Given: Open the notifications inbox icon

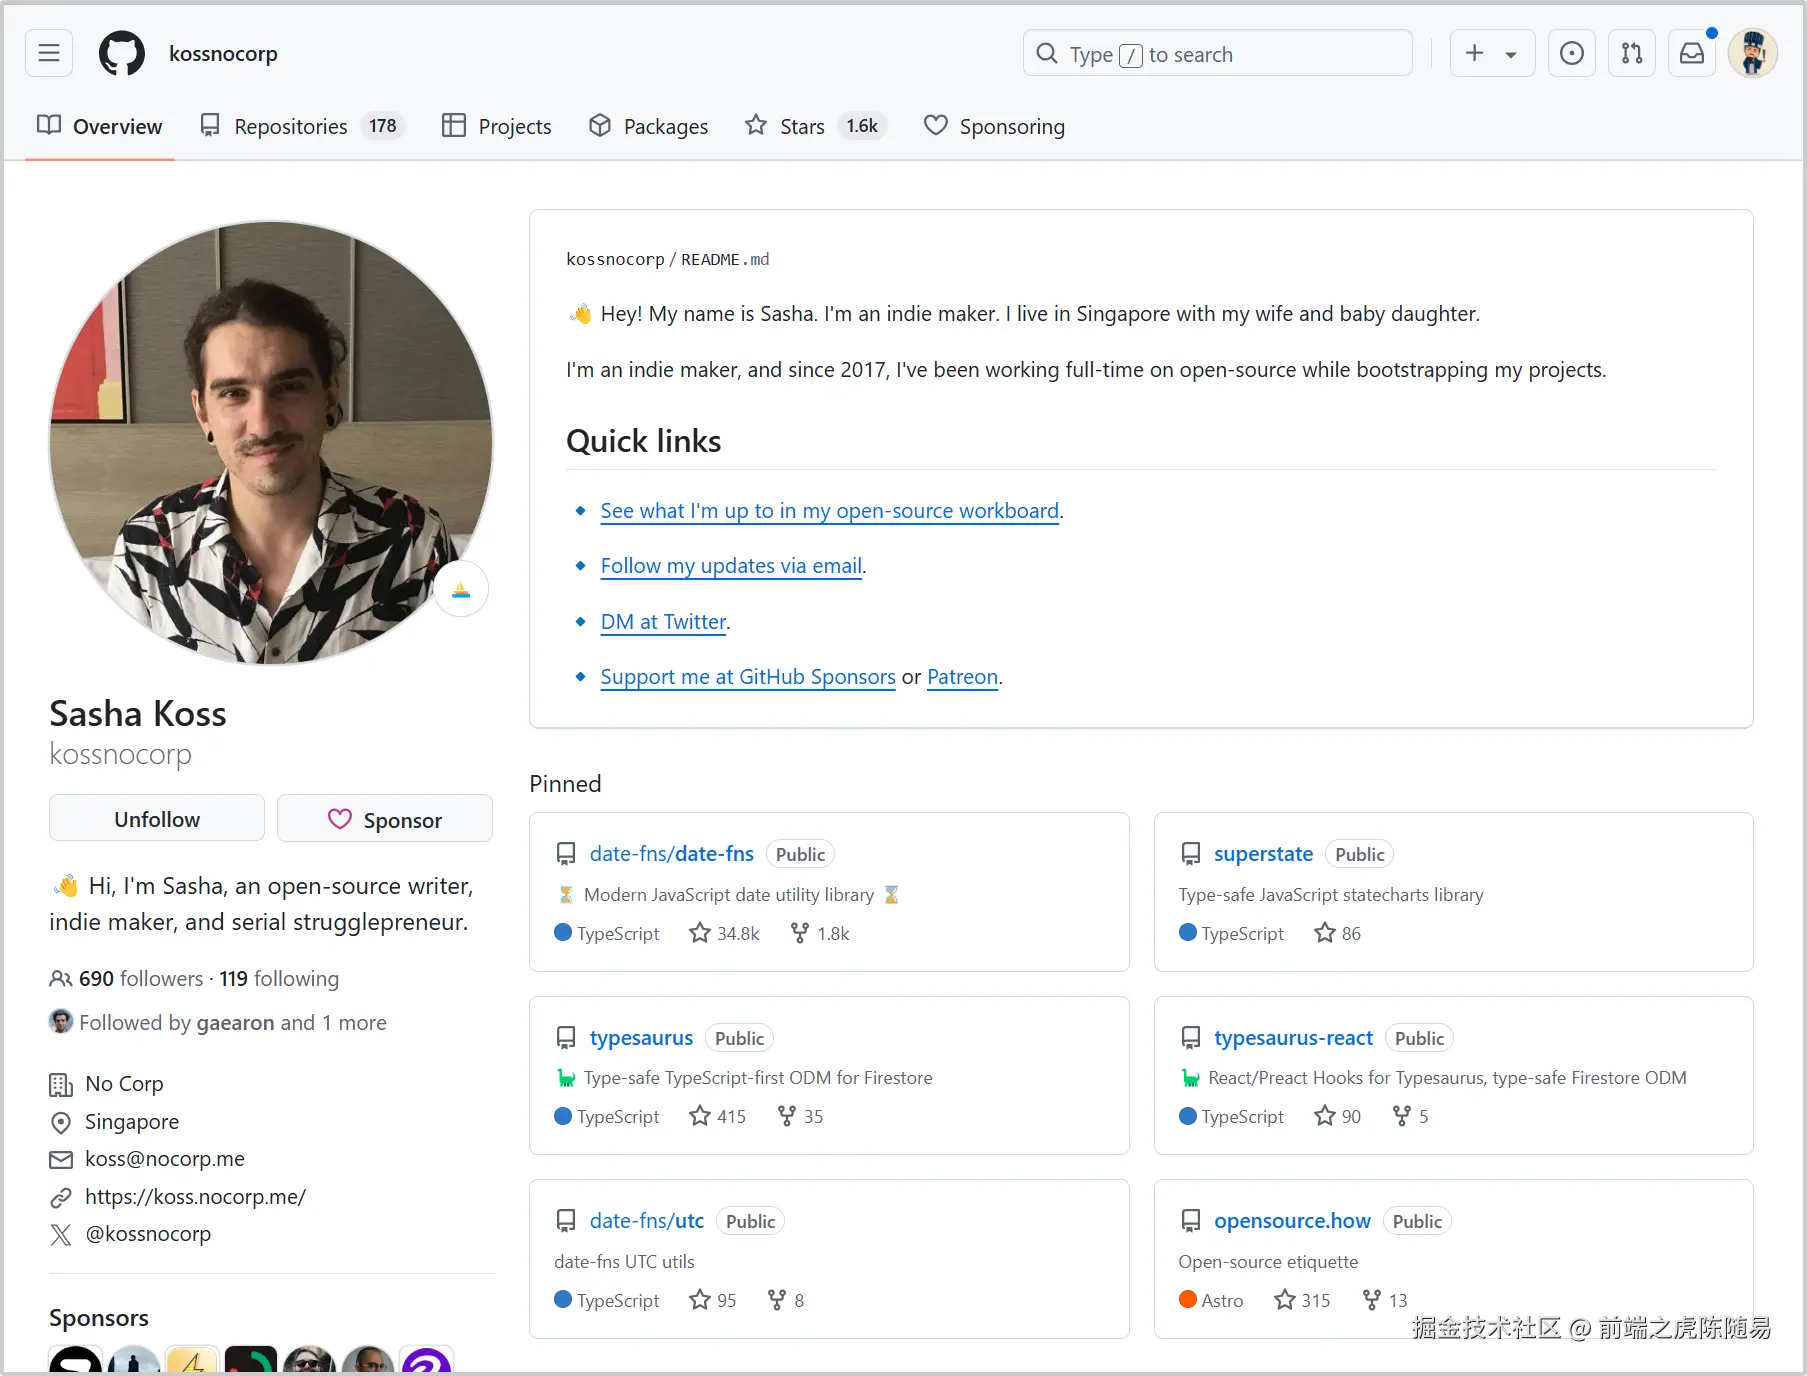Looking at the screenshot, I should coord(1691,53).
